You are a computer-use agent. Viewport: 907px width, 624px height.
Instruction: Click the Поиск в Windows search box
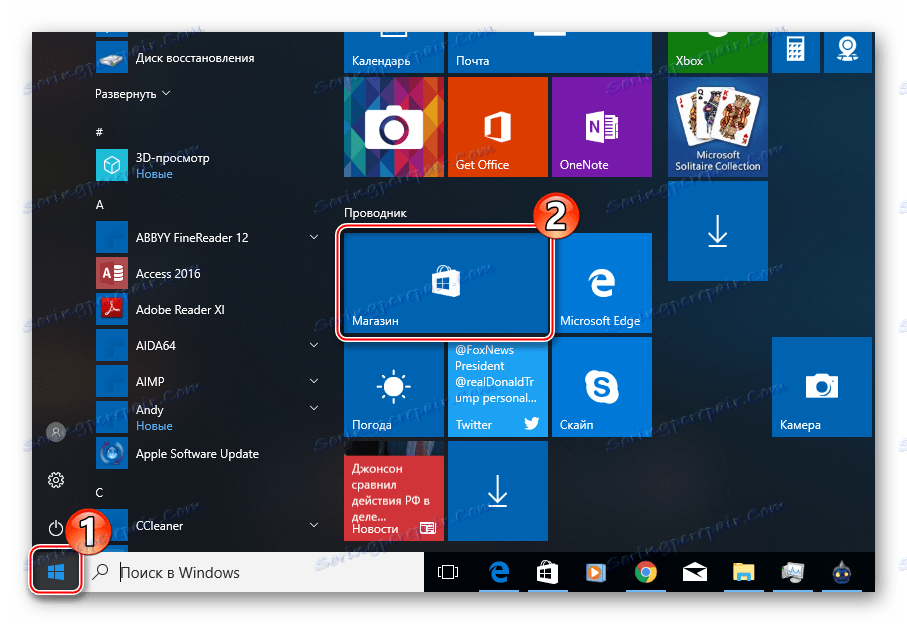pyautogui.click(x=250, y=573)
